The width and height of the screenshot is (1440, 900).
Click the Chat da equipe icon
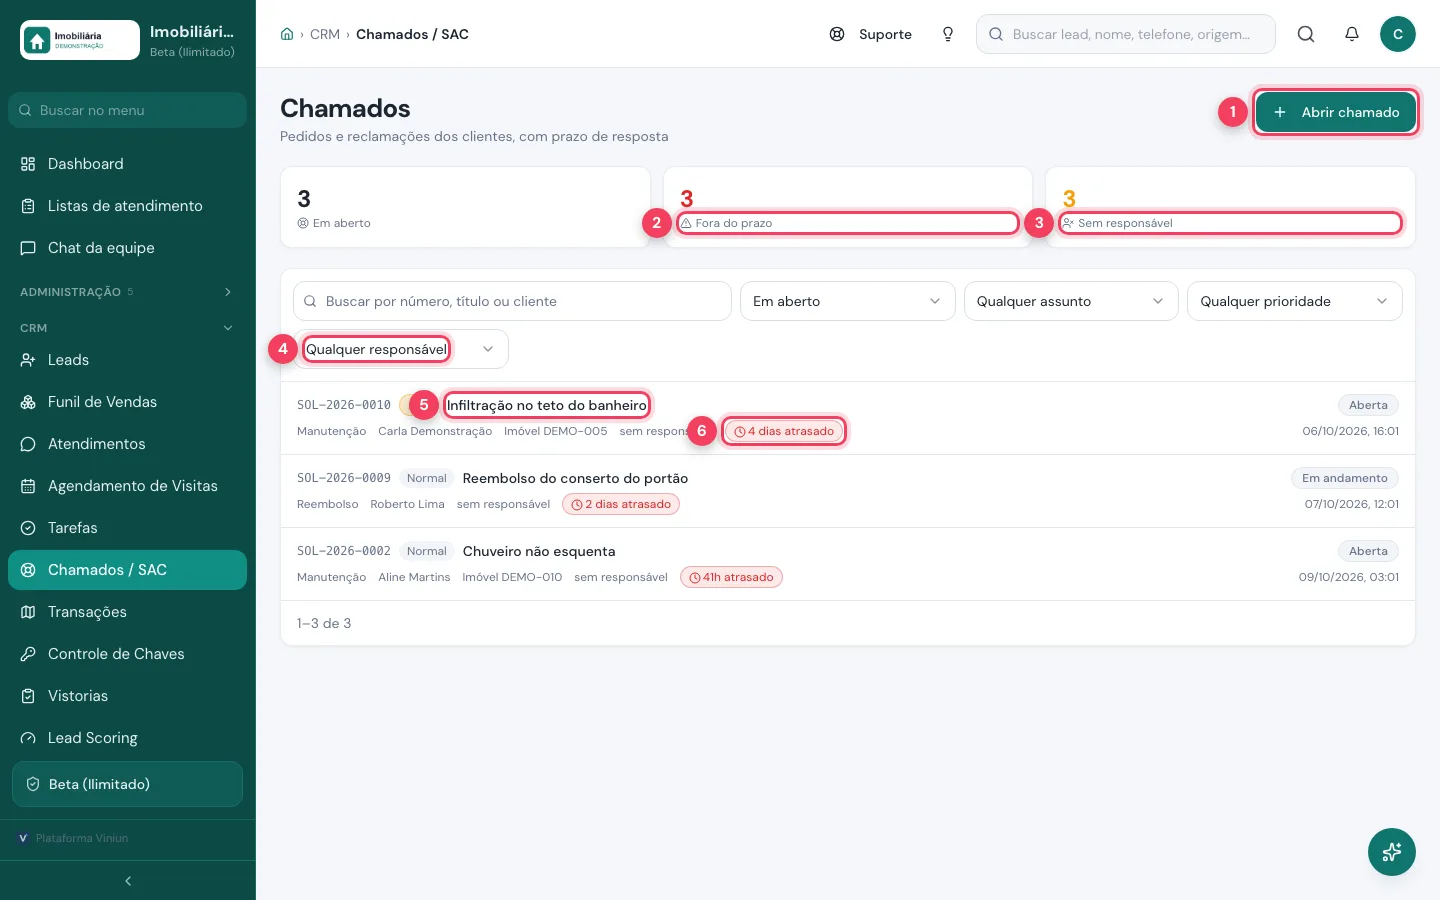tap(28, 248)
